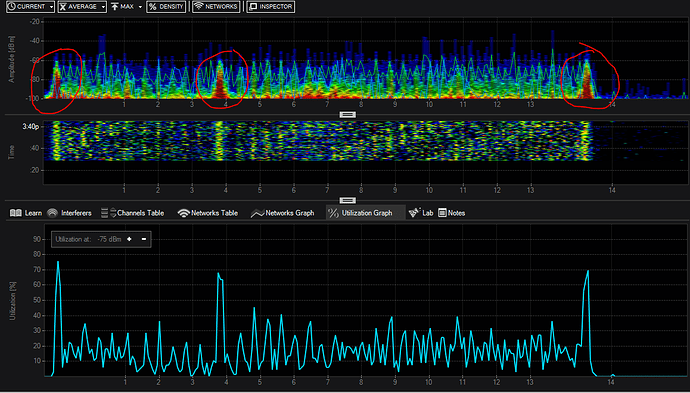Open the Interferers panel icon
The image size is (690, 393).
point(52,213)
